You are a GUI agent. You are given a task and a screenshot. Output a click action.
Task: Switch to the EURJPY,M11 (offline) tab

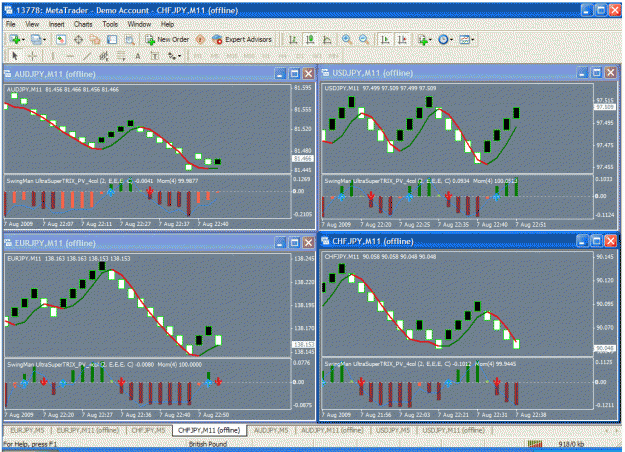(x=88, y=430)
